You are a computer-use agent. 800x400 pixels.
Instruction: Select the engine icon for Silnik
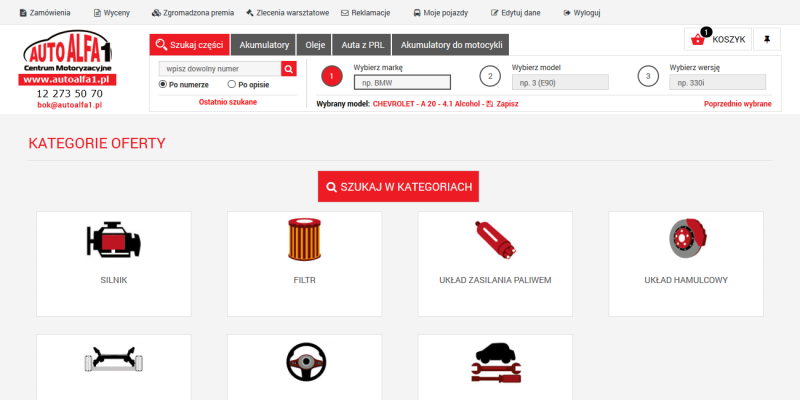tap(113, 241)
